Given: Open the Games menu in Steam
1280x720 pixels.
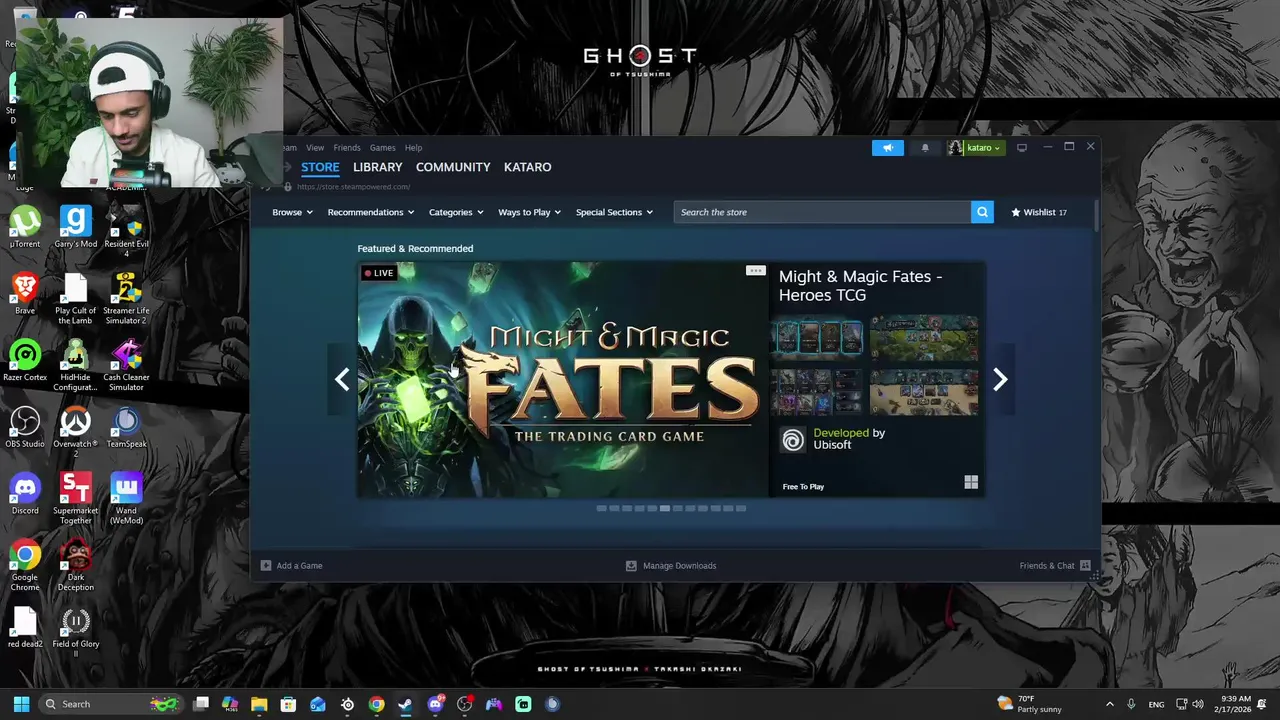Looking at the screenshot, I should coord(382,148).
